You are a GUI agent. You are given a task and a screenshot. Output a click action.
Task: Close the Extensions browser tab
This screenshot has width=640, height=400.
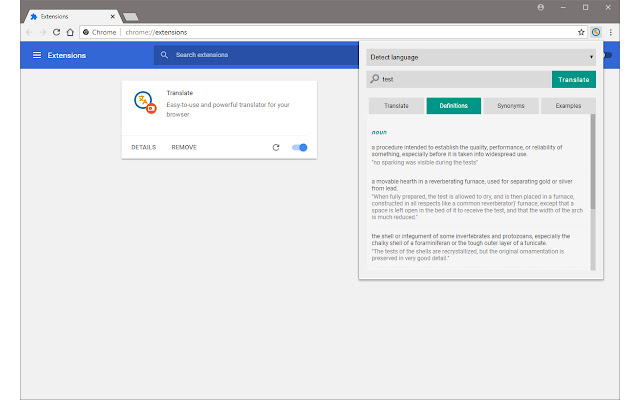click(113, 16)
